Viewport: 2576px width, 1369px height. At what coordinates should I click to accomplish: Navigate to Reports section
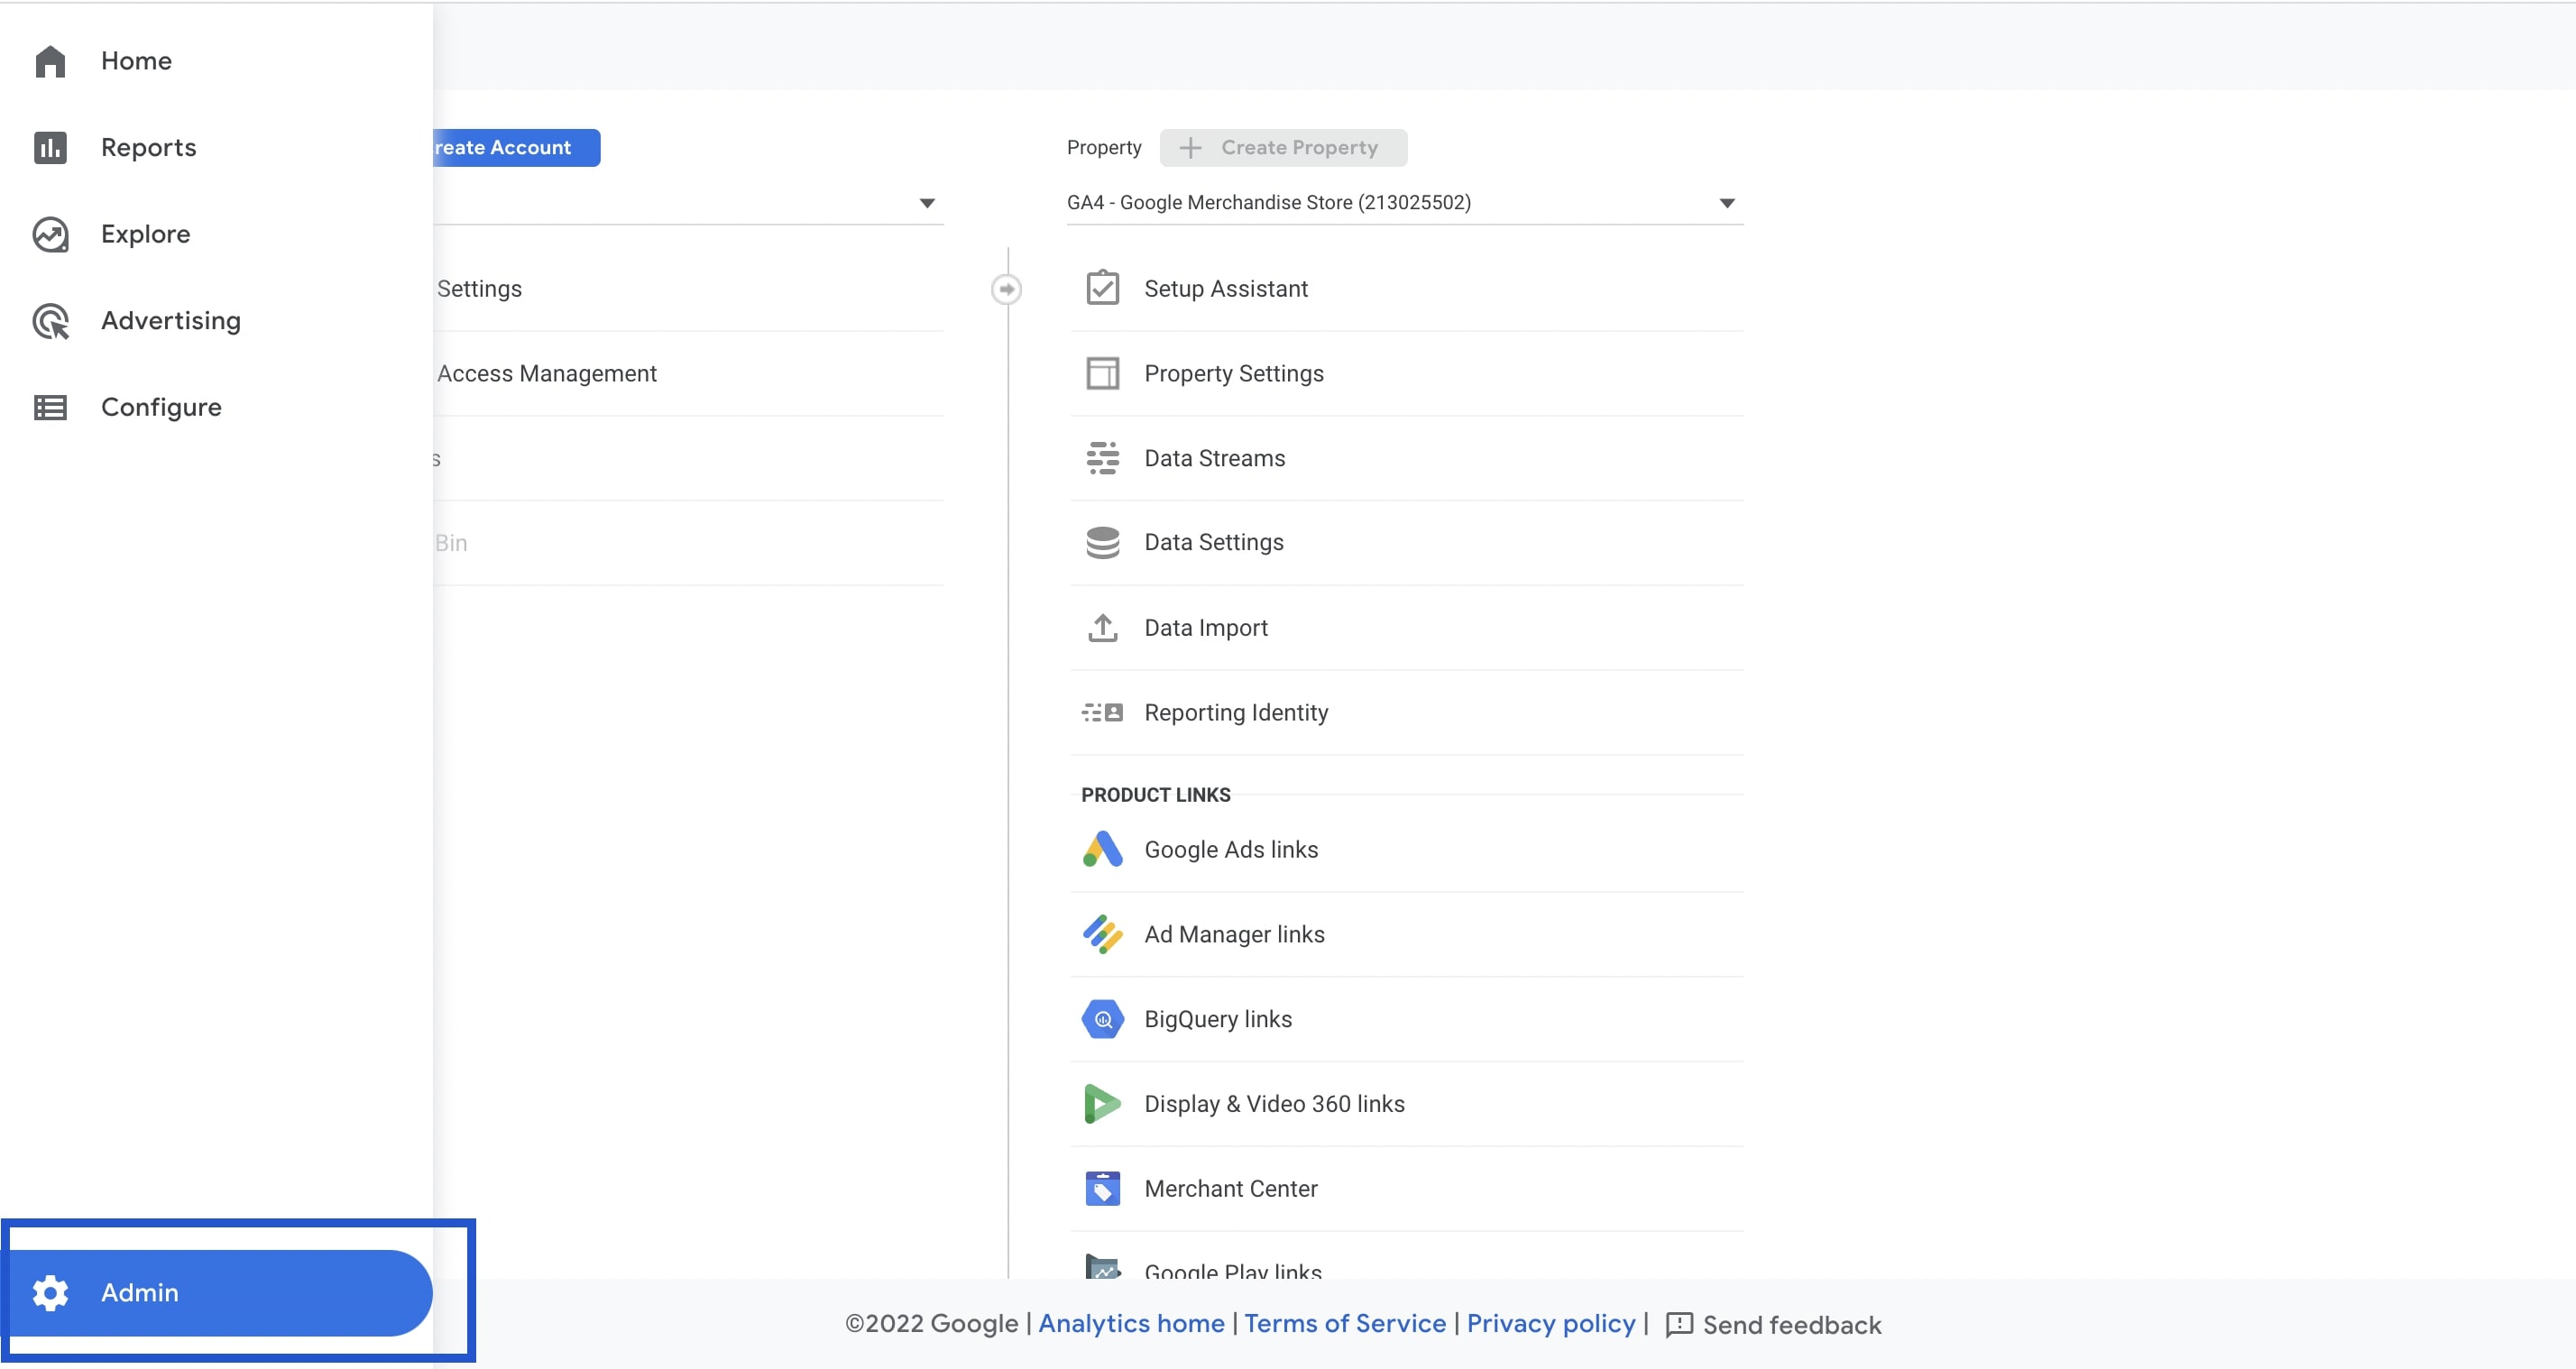[148, 146]
